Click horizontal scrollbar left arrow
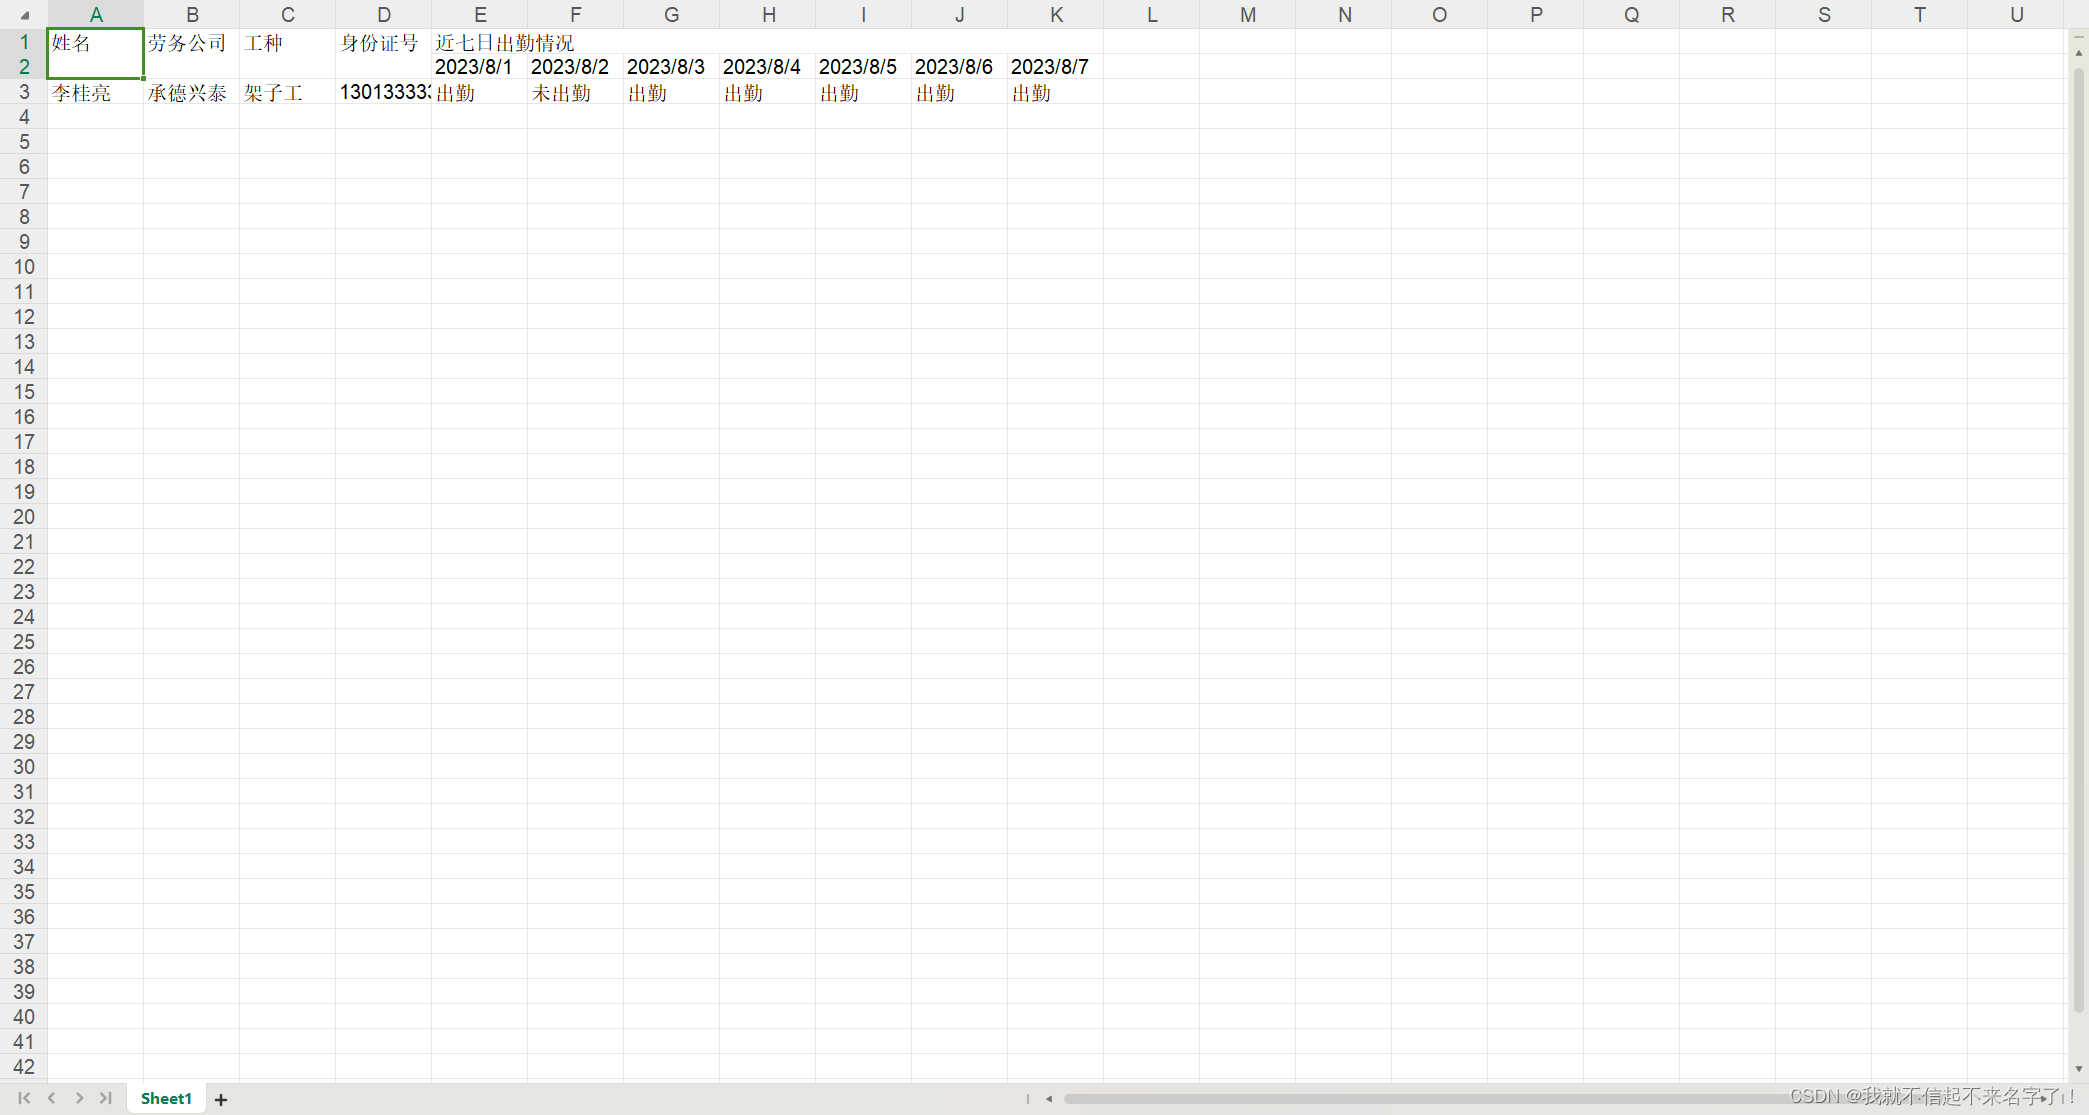 1049,1098
